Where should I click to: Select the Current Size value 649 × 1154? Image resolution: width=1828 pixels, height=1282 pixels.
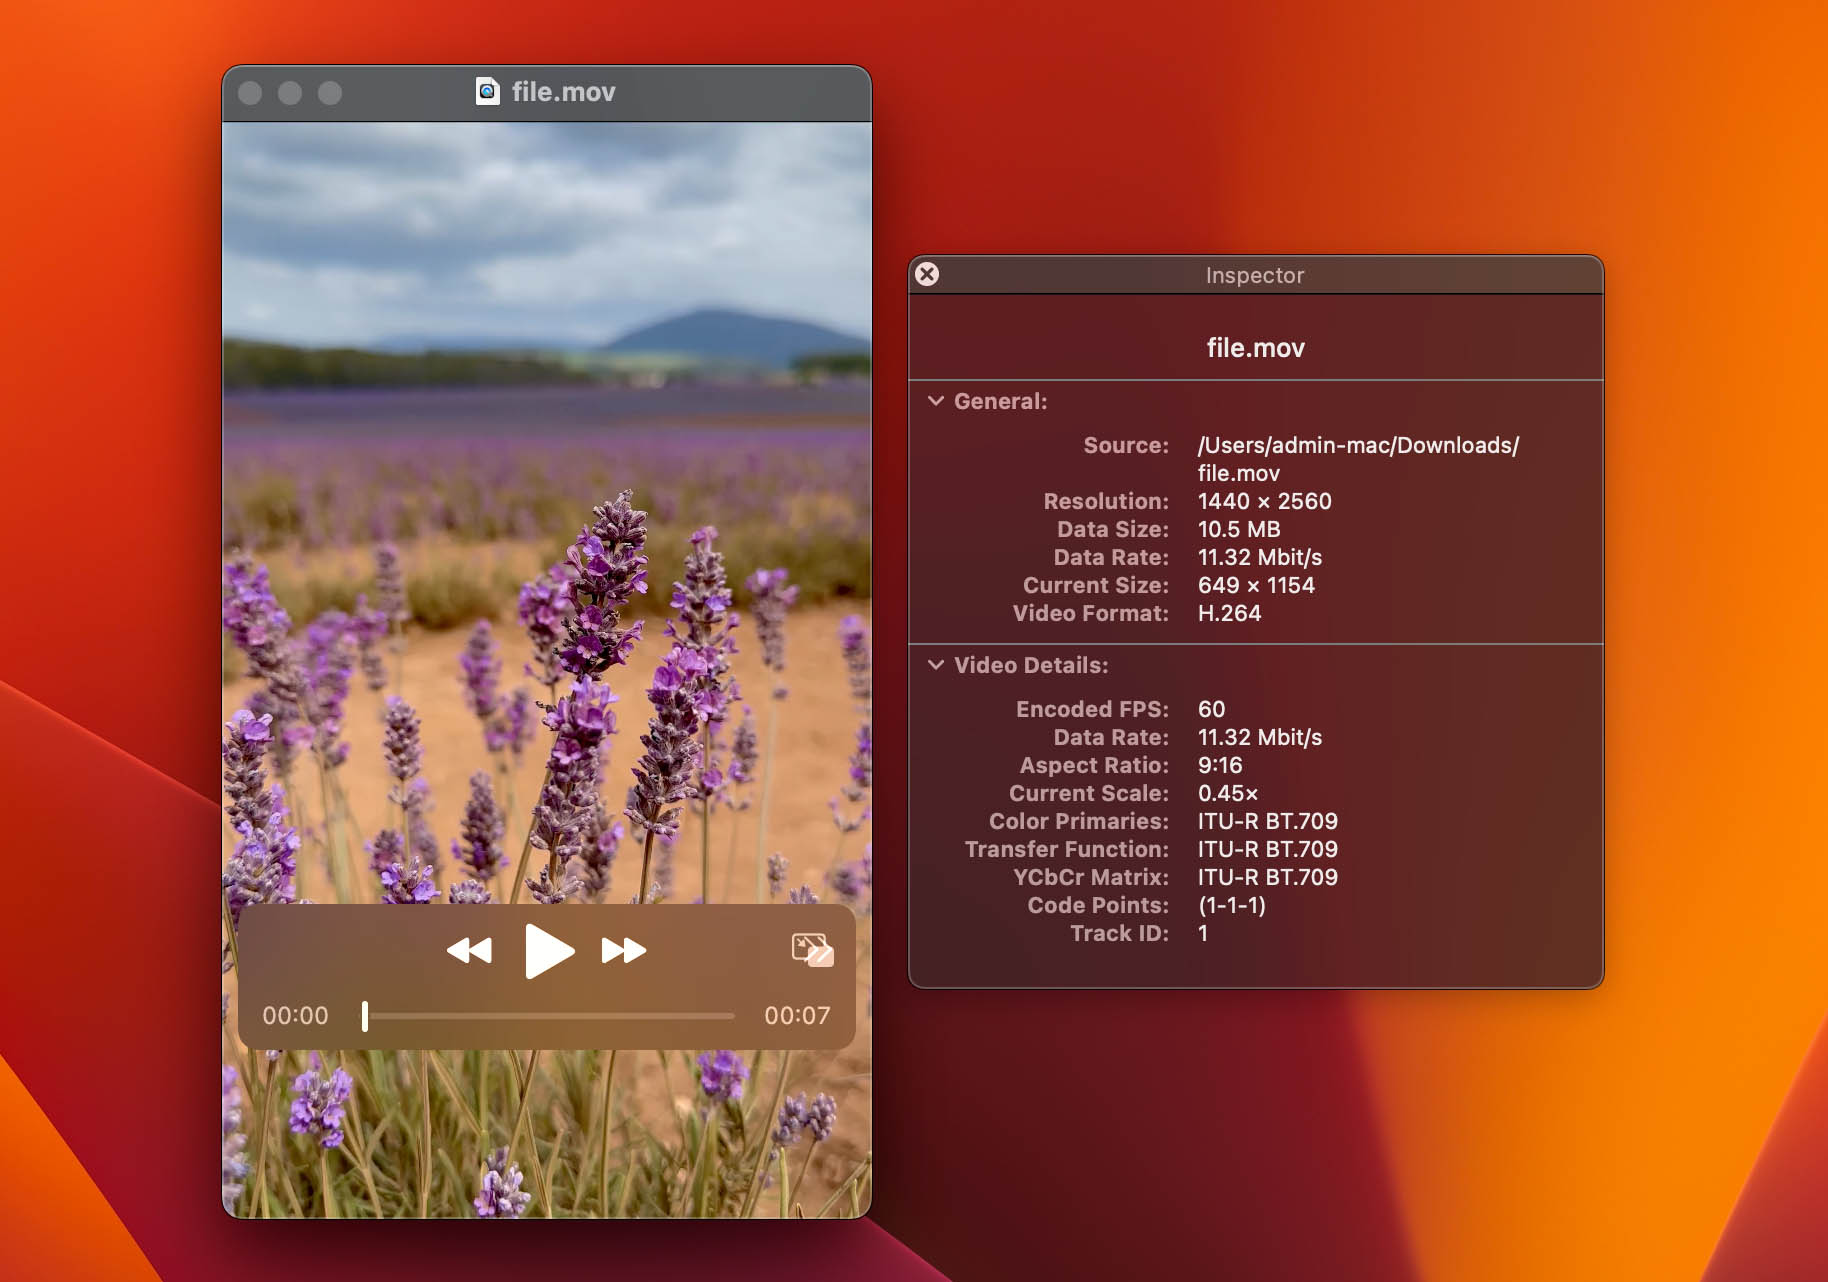[1256, 585]
